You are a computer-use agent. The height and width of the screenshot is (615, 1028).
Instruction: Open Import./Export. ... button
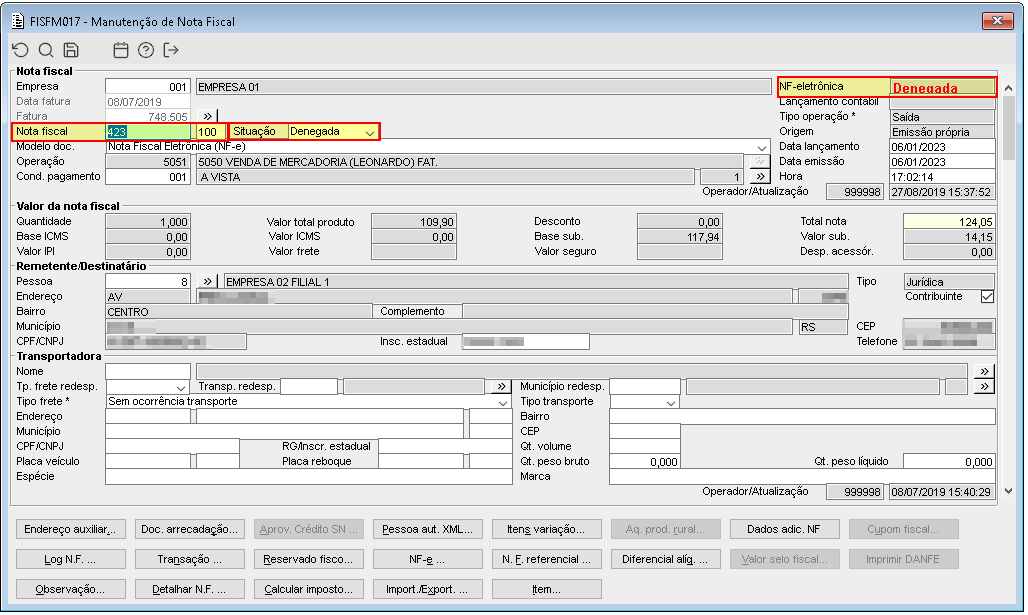click(x=427, y=589)
